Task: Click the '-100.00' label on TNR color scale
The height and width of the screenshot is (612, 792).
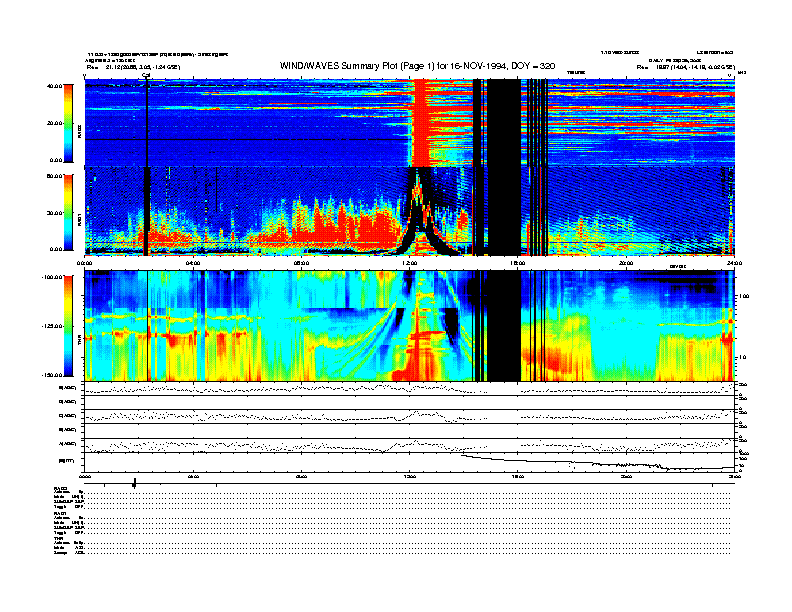Action: [52, 277]
